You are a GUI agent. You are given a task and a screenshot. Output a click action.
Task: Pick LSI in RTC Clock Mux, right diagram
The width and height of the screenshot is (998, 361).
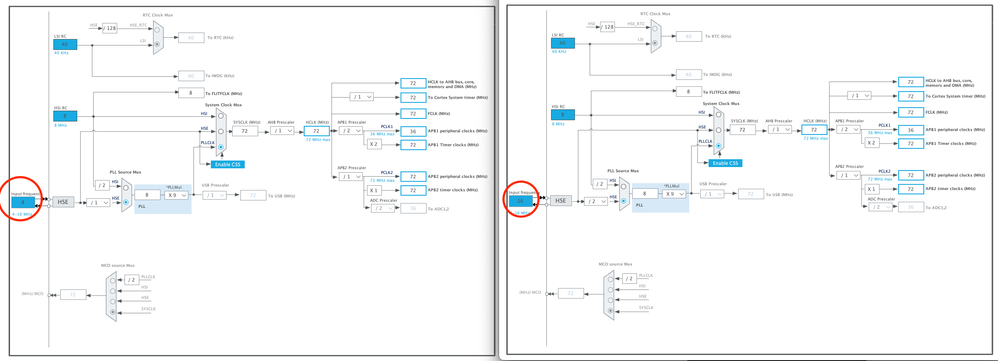coord(654,42)
